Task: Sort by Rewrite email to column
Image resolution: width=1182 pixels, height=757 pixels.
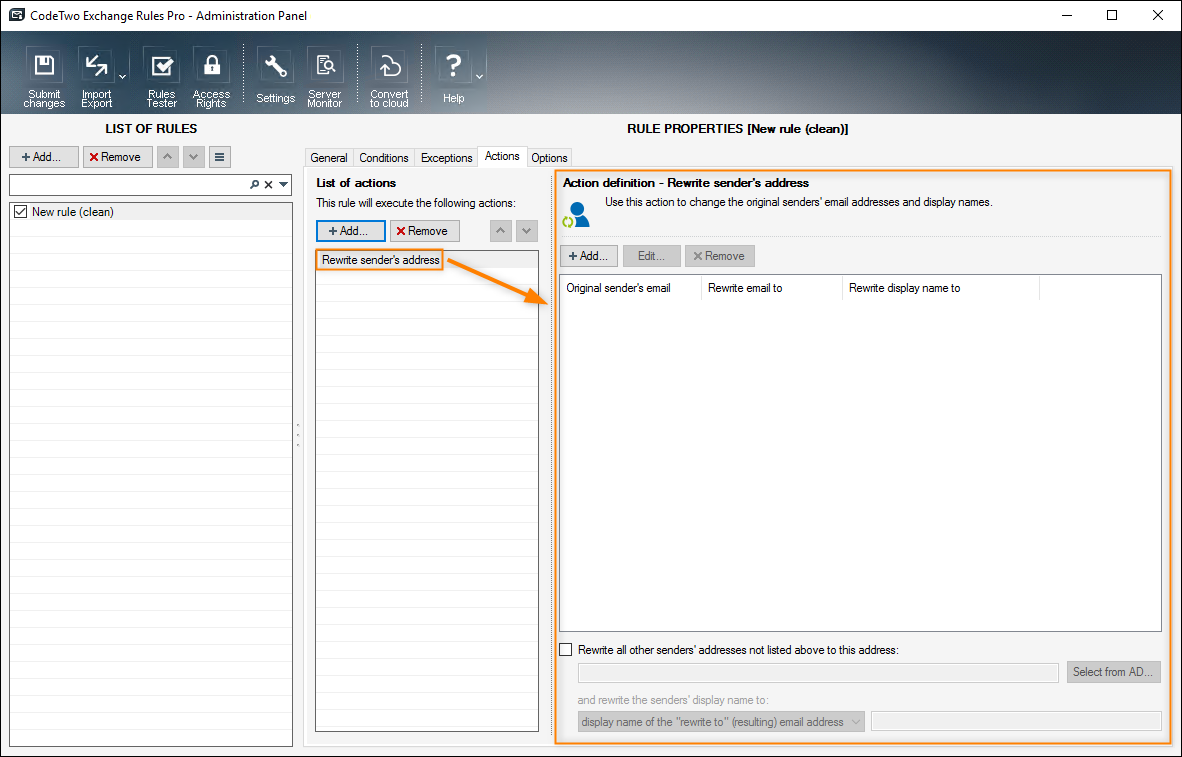Action: pyautogui.click(x=772, y=288)
